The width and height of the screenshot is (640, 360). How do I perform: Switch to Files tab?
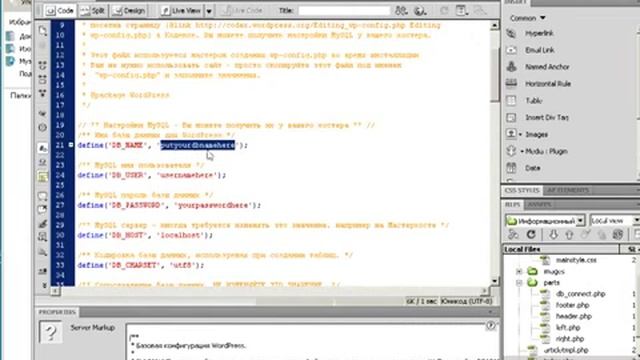pyautogui.click(x=512, y=204)
